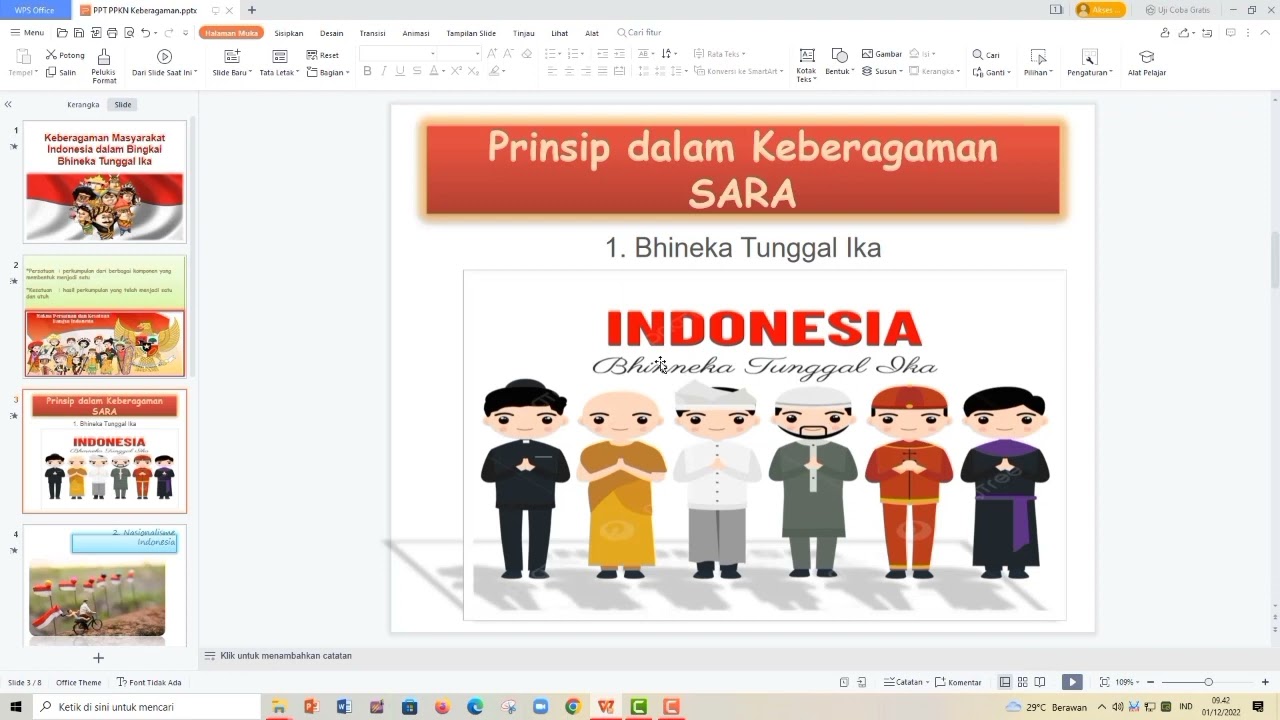This screenshot has width=1280, height=720.
Task: Click the Salin (copy) tool
Action: coord(61,72)
